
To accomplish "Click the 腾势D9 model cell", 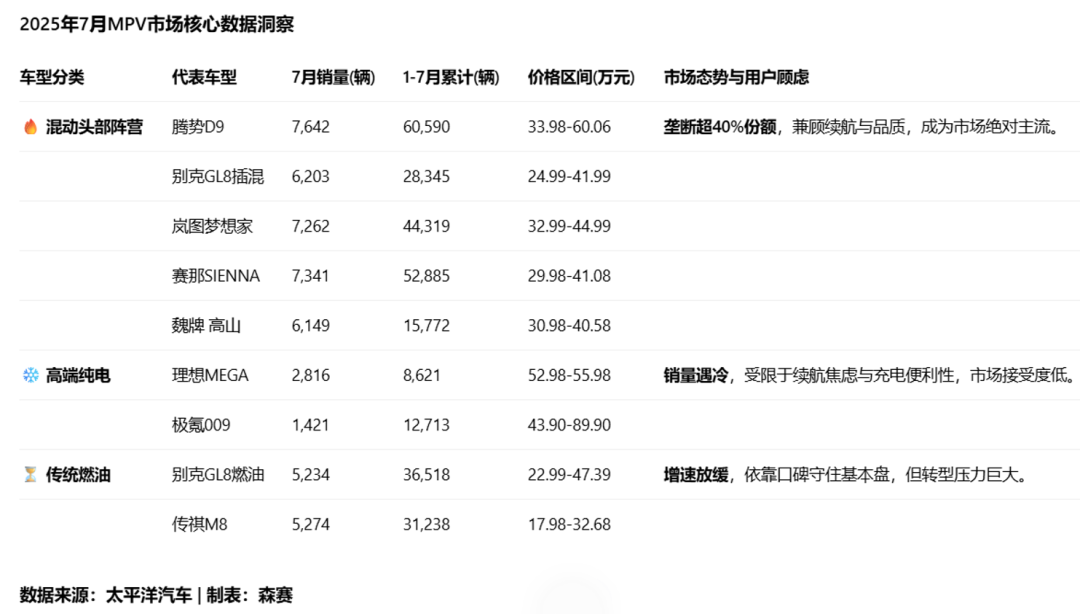I will point(198,127).
